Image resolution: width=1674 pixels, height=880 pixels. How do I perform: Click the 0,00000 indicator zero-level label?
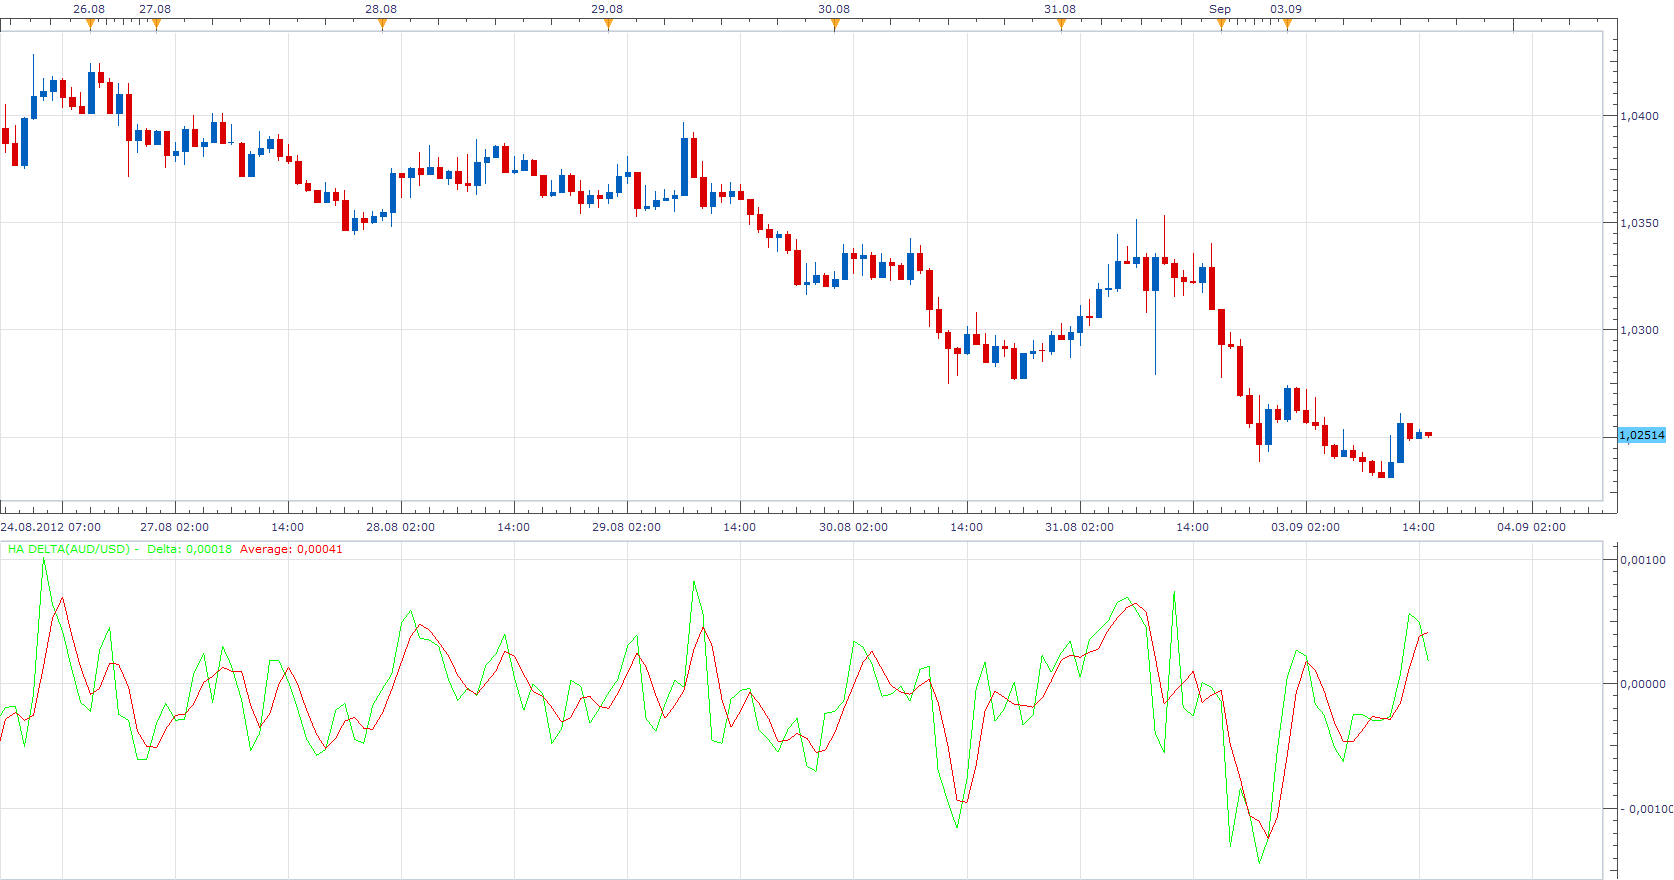click(1643, 684)
